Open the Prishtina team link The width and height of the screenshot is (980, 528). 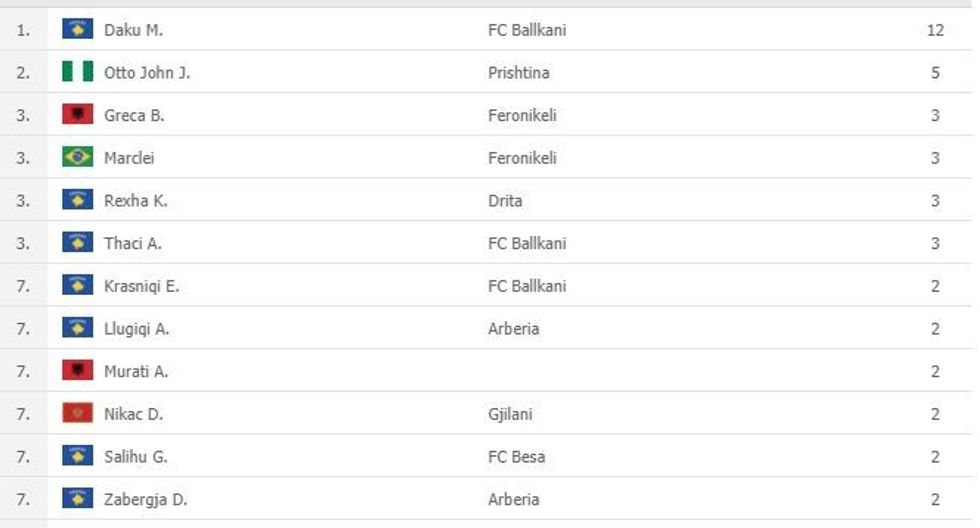click(518, 73)
